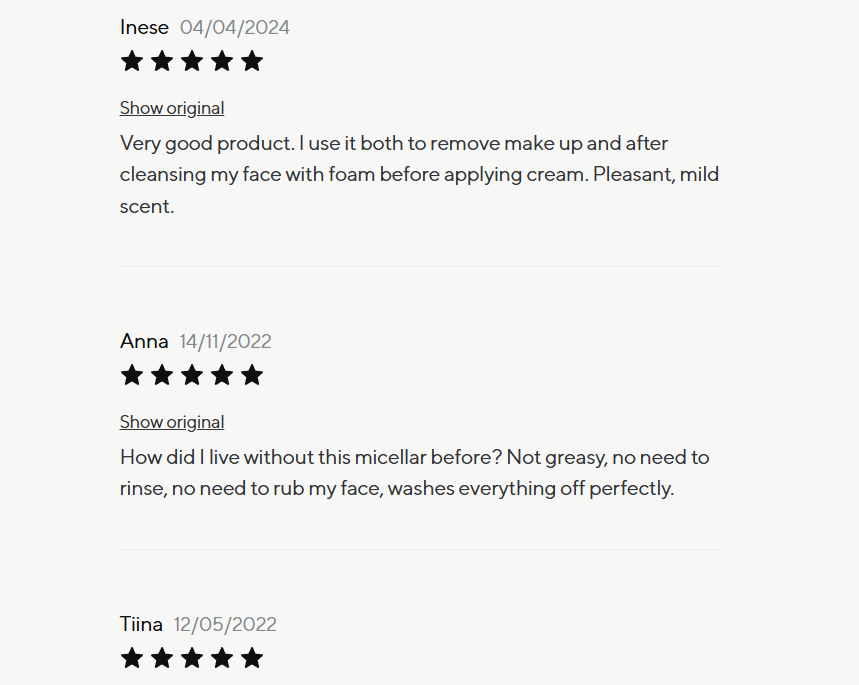This screenshot has width=859, height=685.
Task: Click reviewer name Inese
Action: 144,27
